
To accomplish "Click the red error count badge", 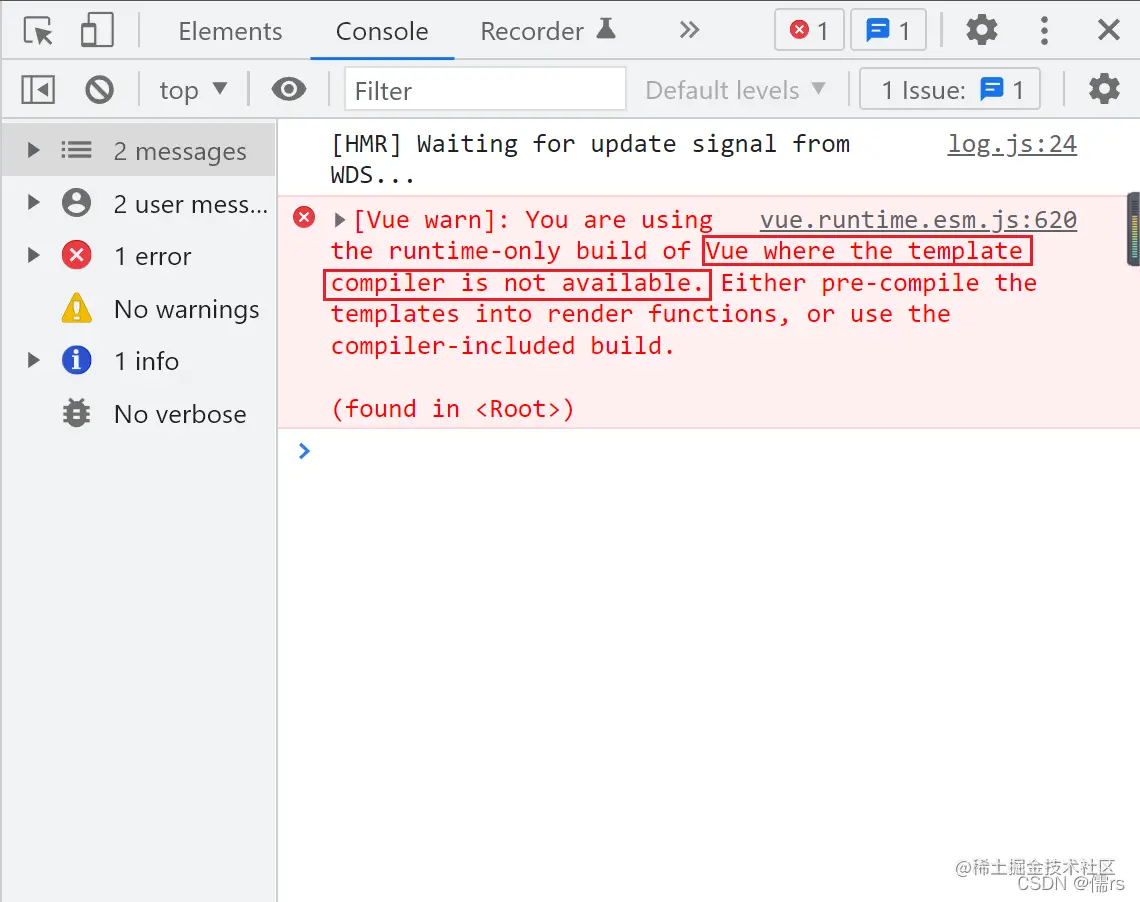I will click(808, 31).
